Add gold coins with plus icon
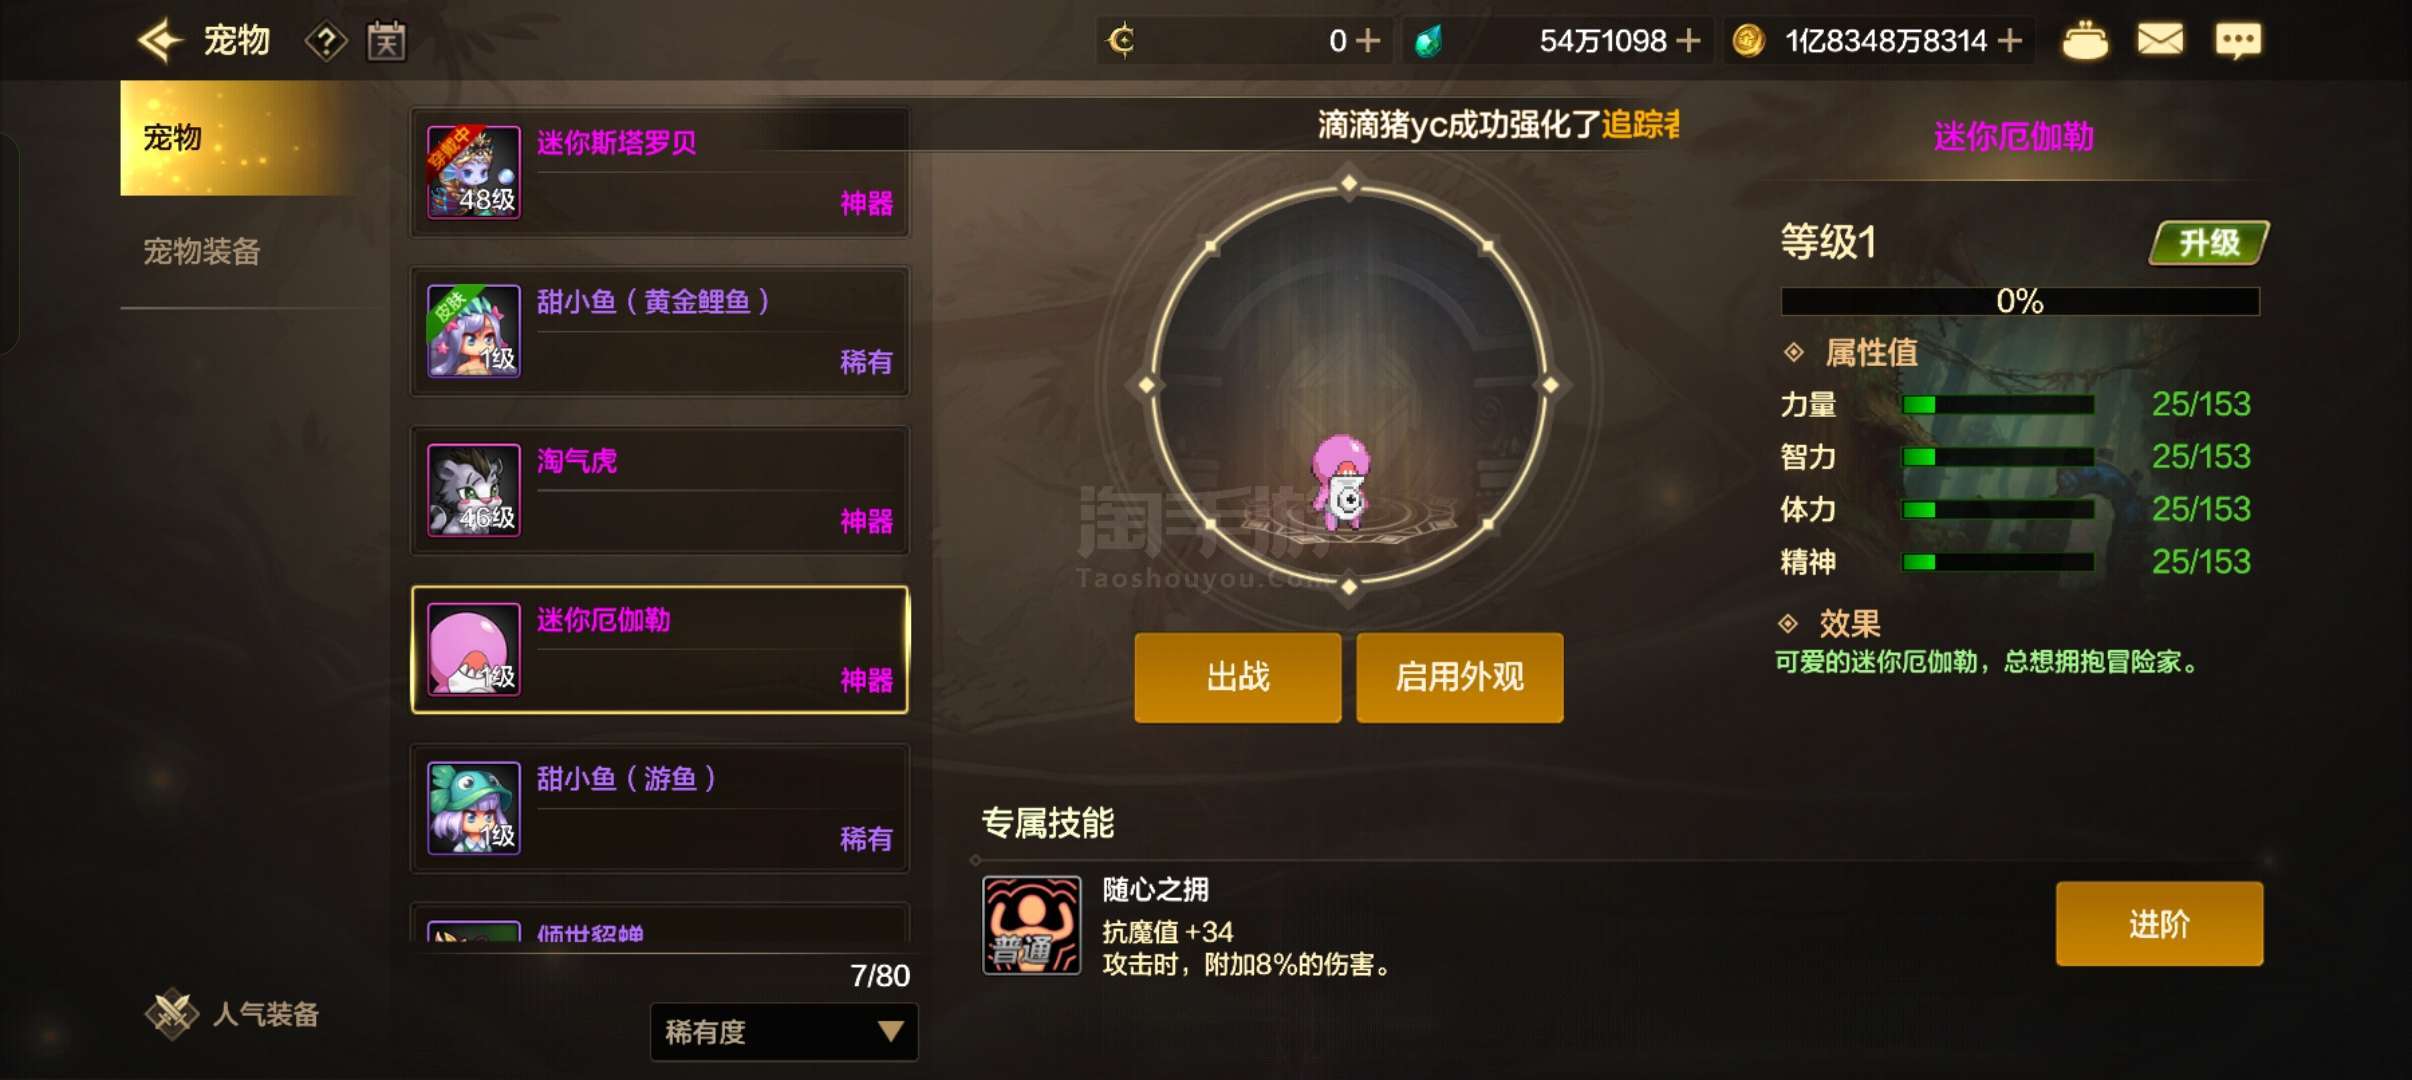 [2009, 41]
